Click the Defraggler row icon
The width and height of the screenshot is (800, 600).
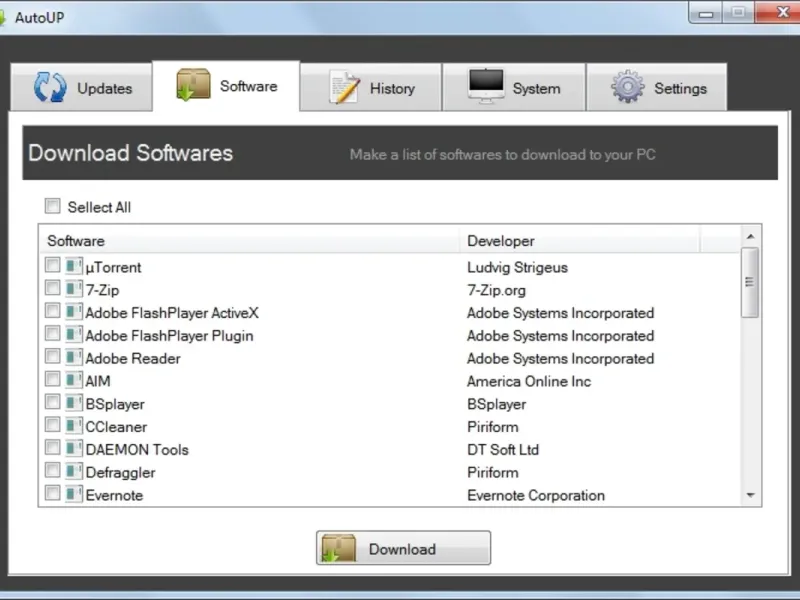coord(73,471)
